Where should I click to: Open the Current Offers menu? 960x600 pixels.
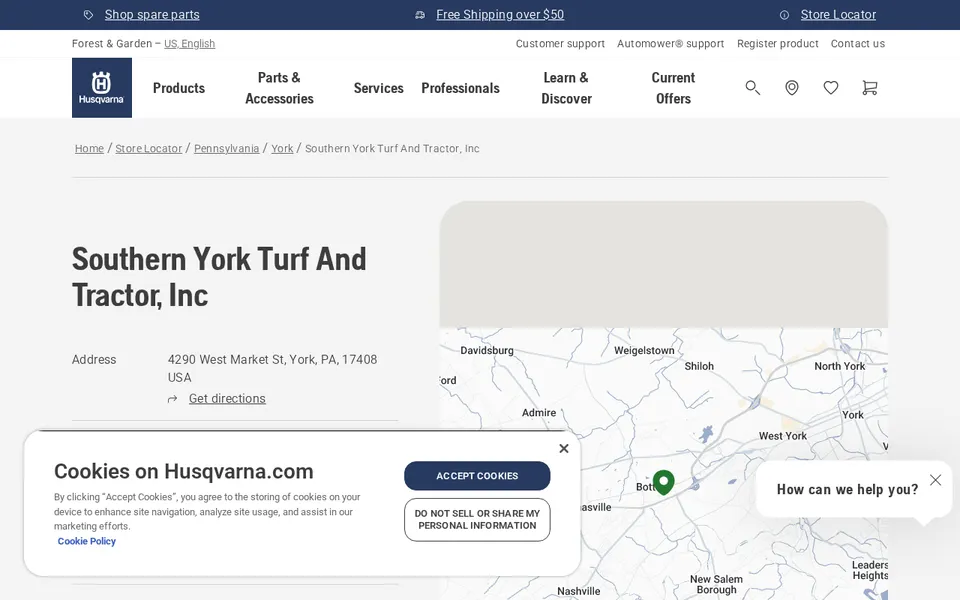[x=673, y=88]
